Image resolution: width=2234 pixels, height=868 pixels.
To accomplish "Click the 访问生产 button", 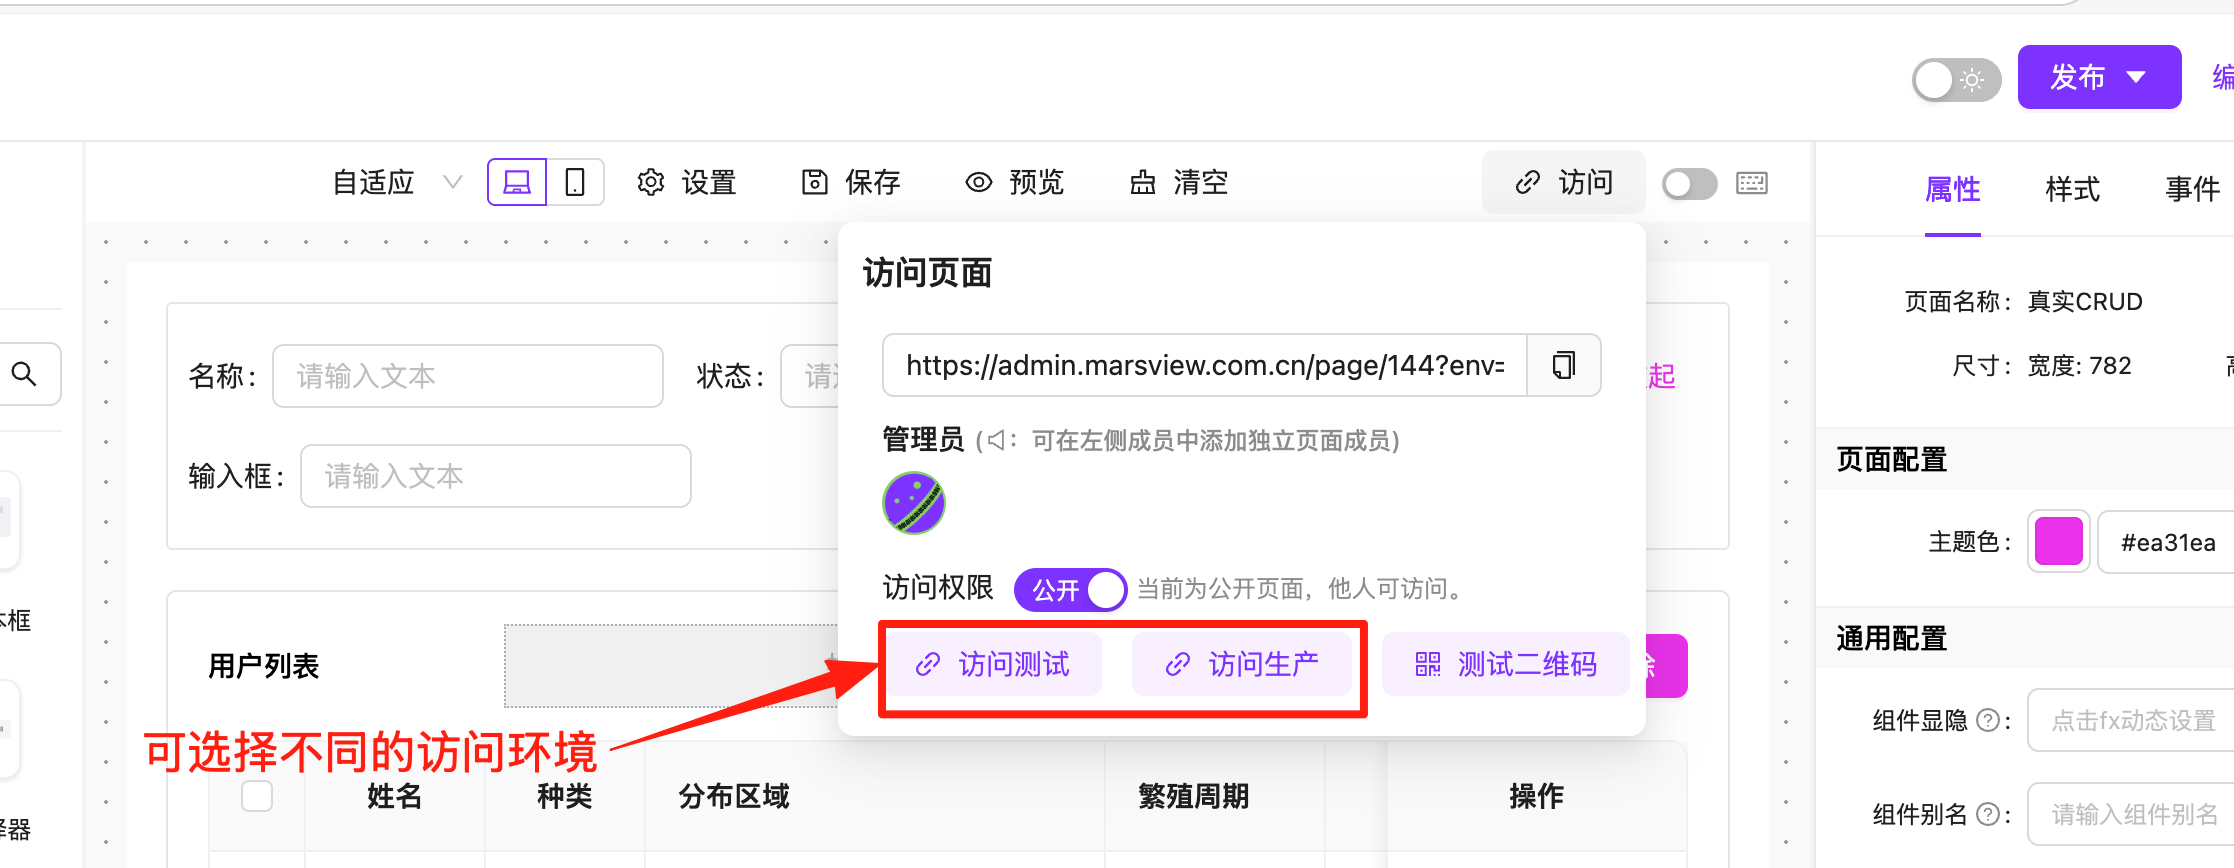I will click(1242, 664).
